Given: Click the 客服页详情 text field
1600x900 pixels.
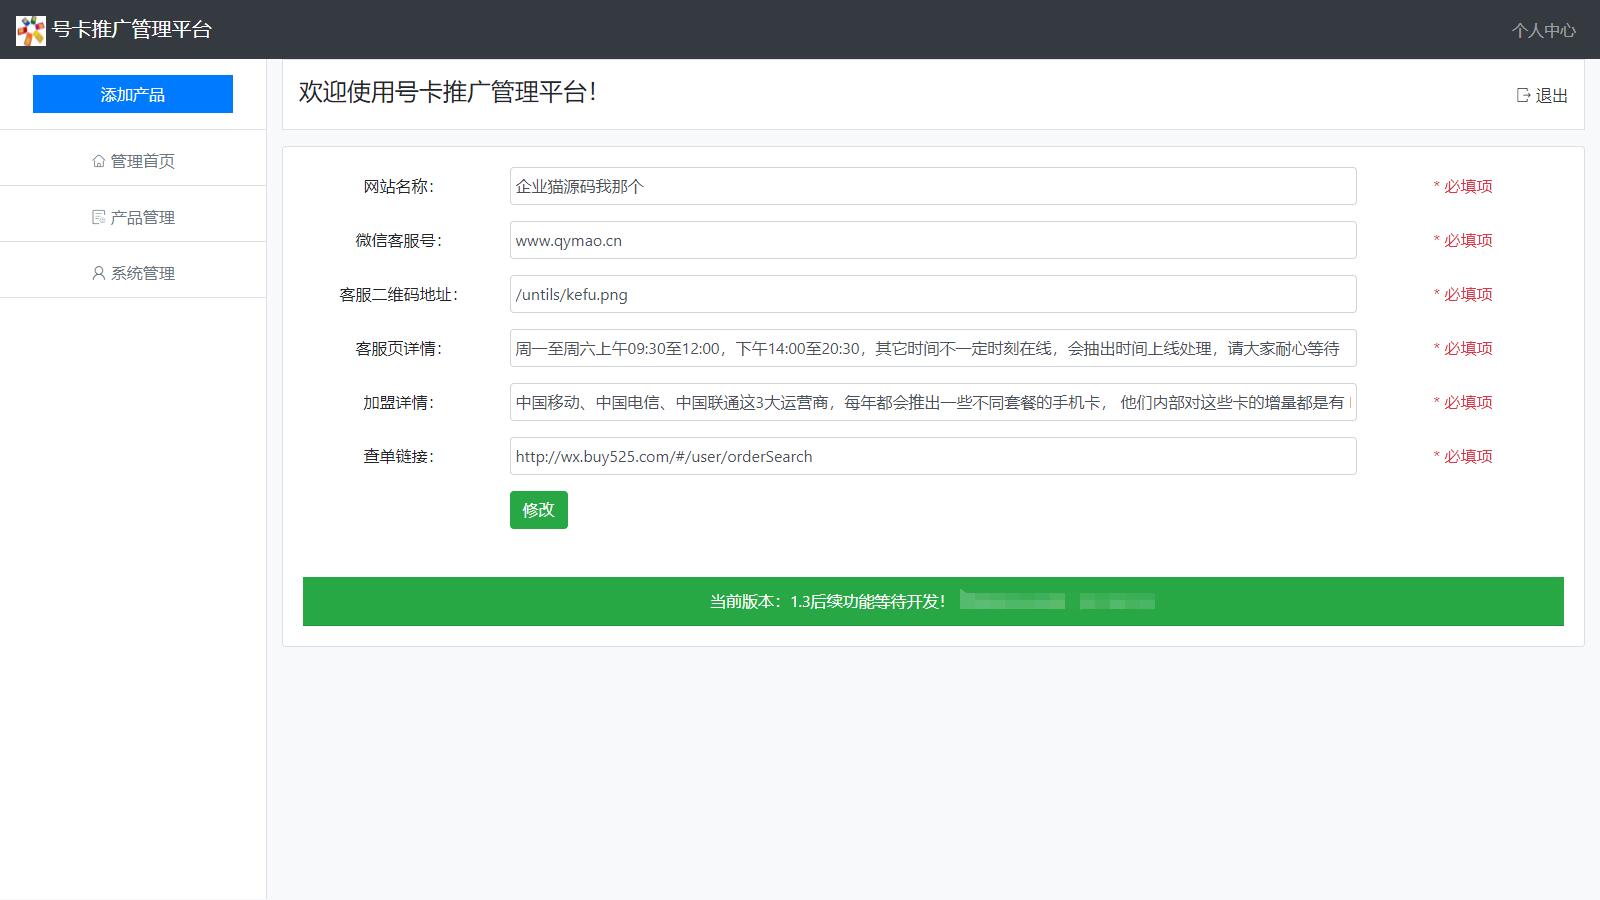Looking at the screenshot, I should point(932,348).
